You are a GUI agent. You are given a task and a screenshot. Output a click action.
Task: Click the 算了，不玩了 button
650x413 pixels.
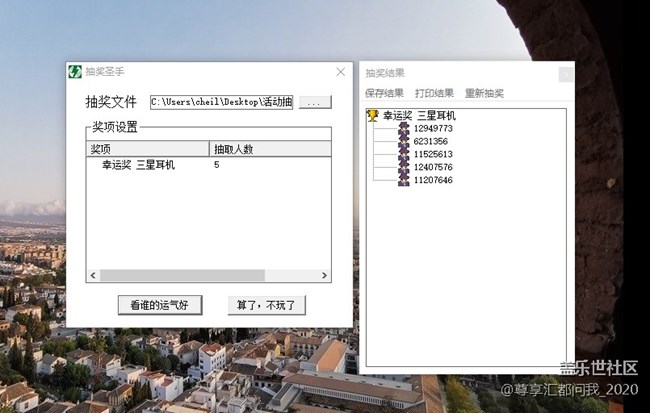pyautogui.click(x=267, y=305)
